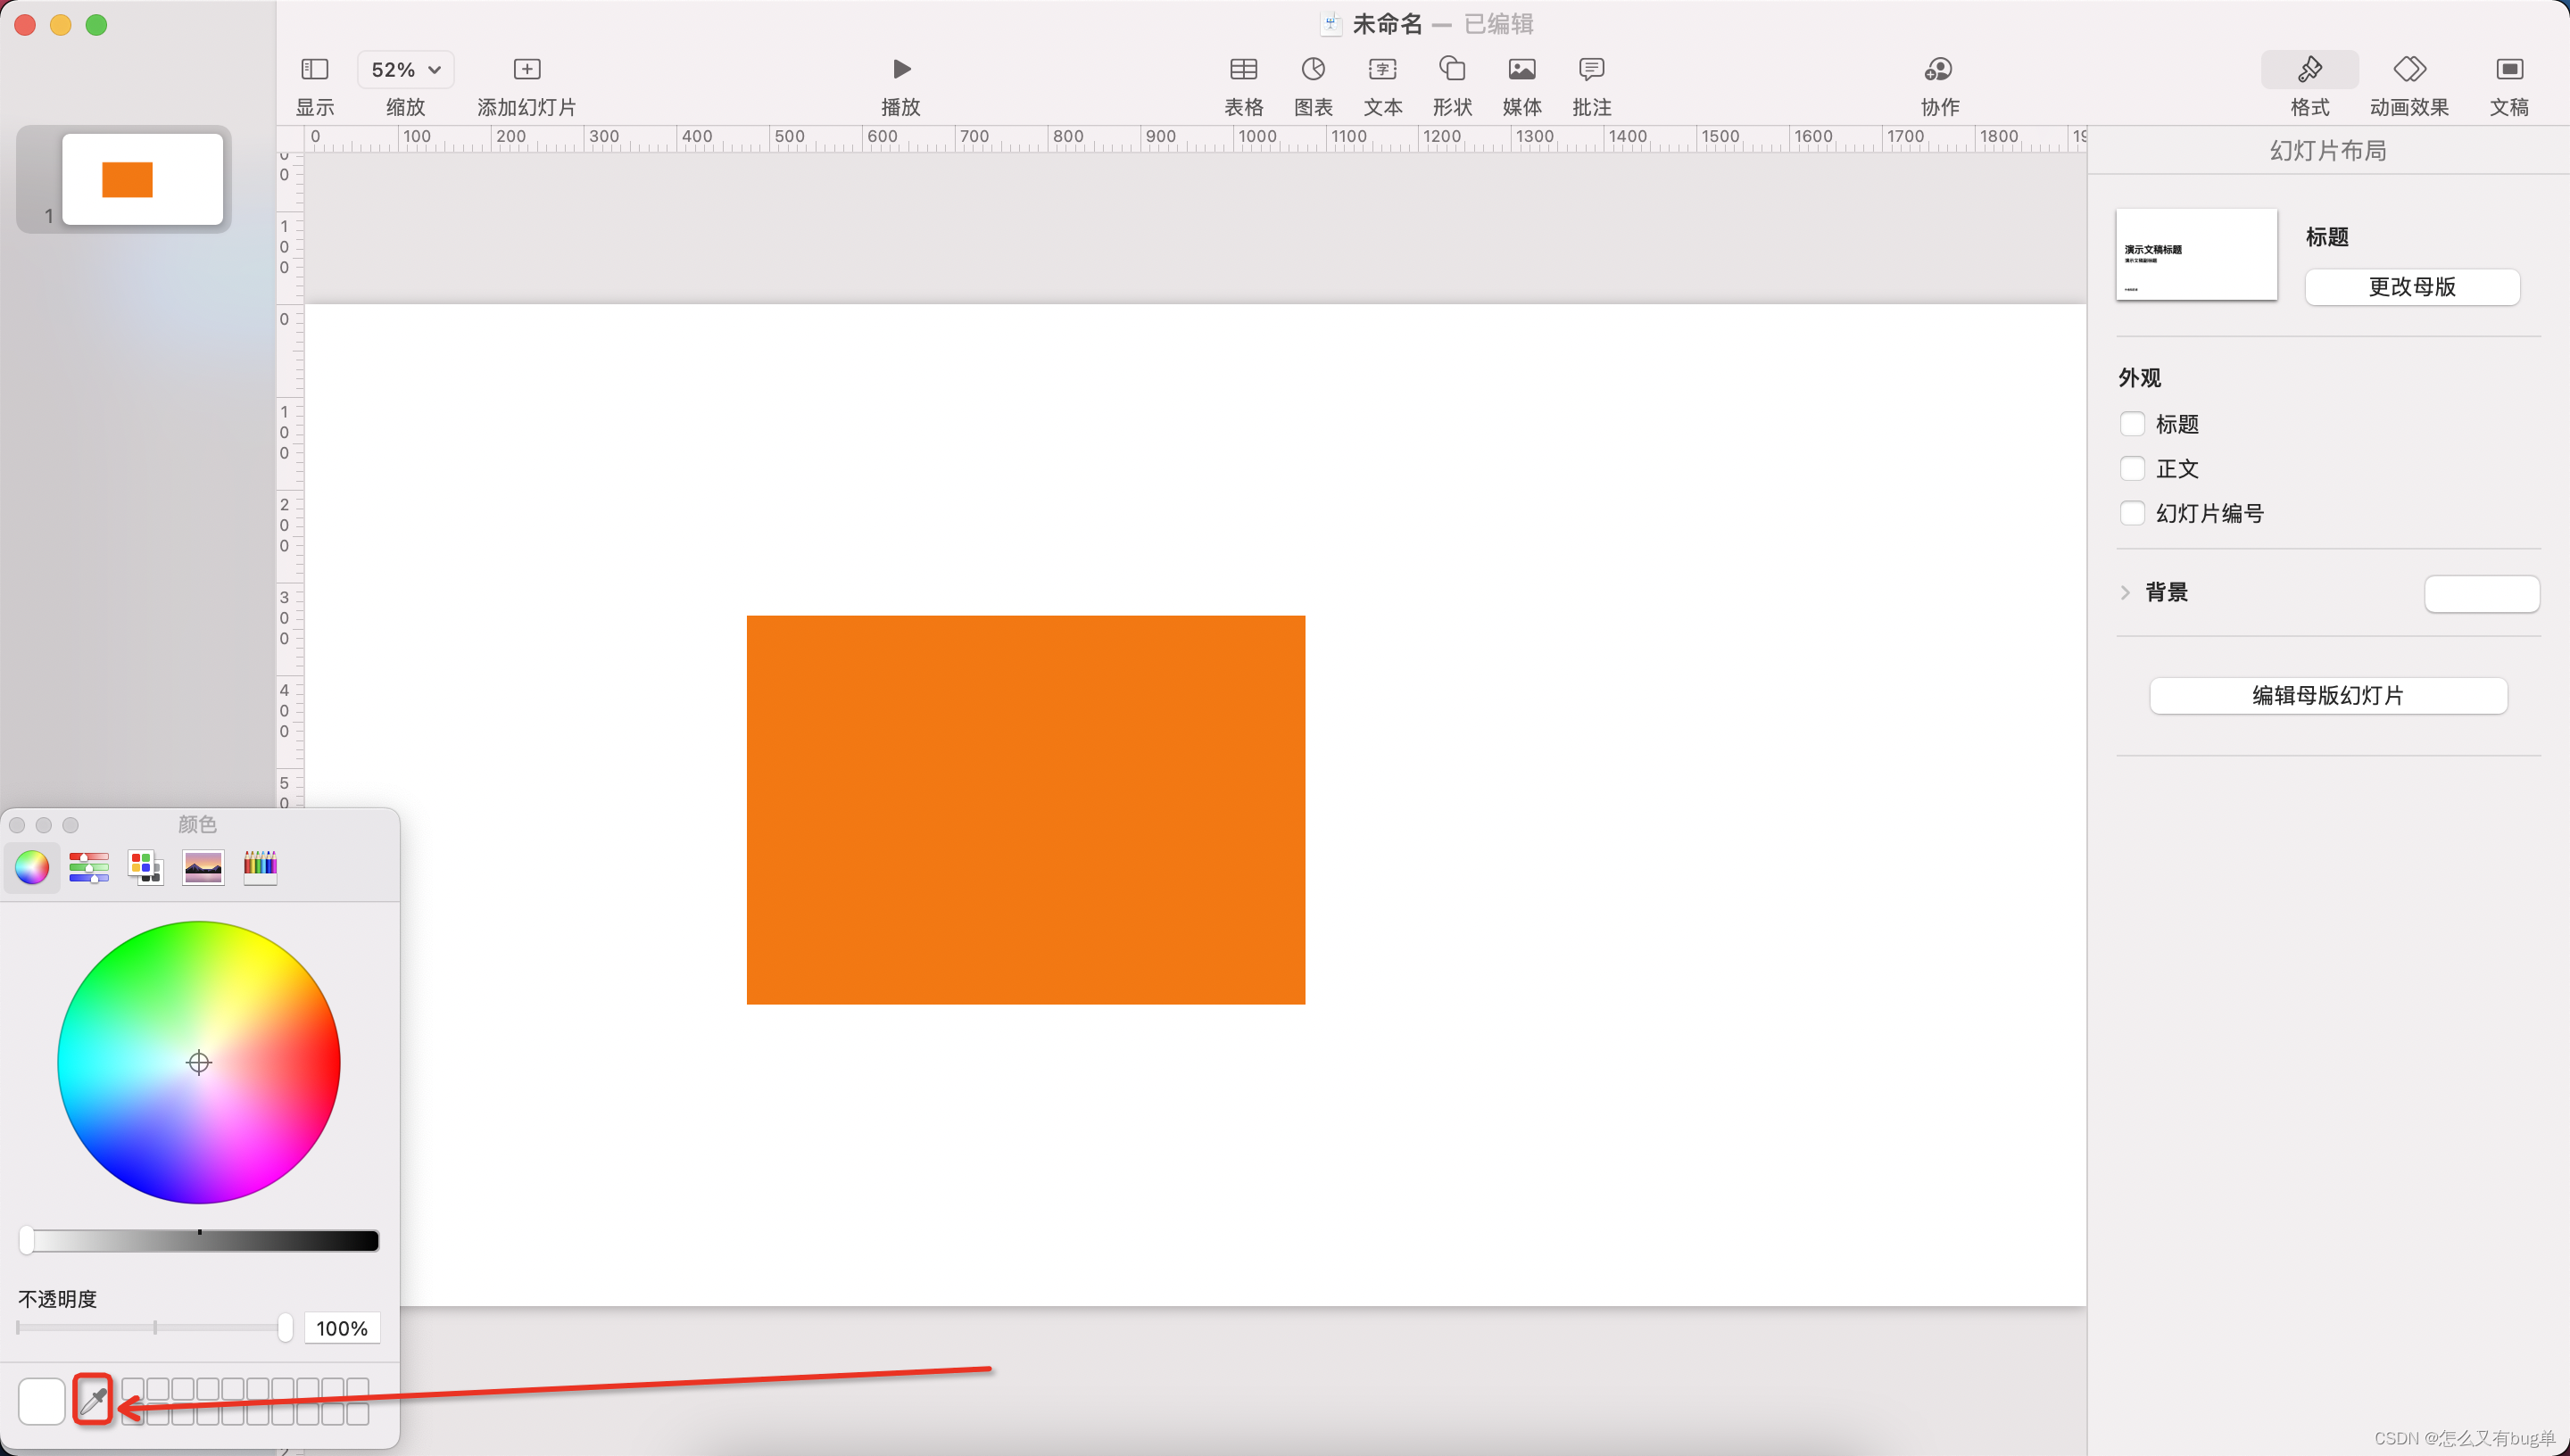Open the Shape menu icon
The height and width of the screenshot is (1456, 2570).
coord(1452,69)
